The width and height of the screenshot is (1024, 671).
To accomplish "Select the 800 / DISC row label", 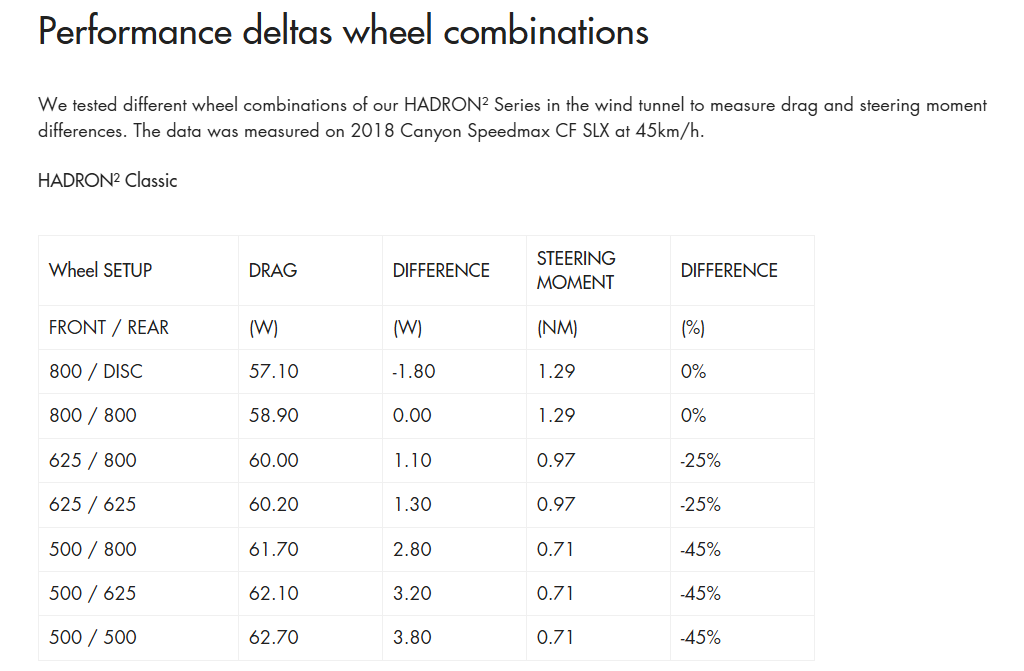I will click(96, 371).
